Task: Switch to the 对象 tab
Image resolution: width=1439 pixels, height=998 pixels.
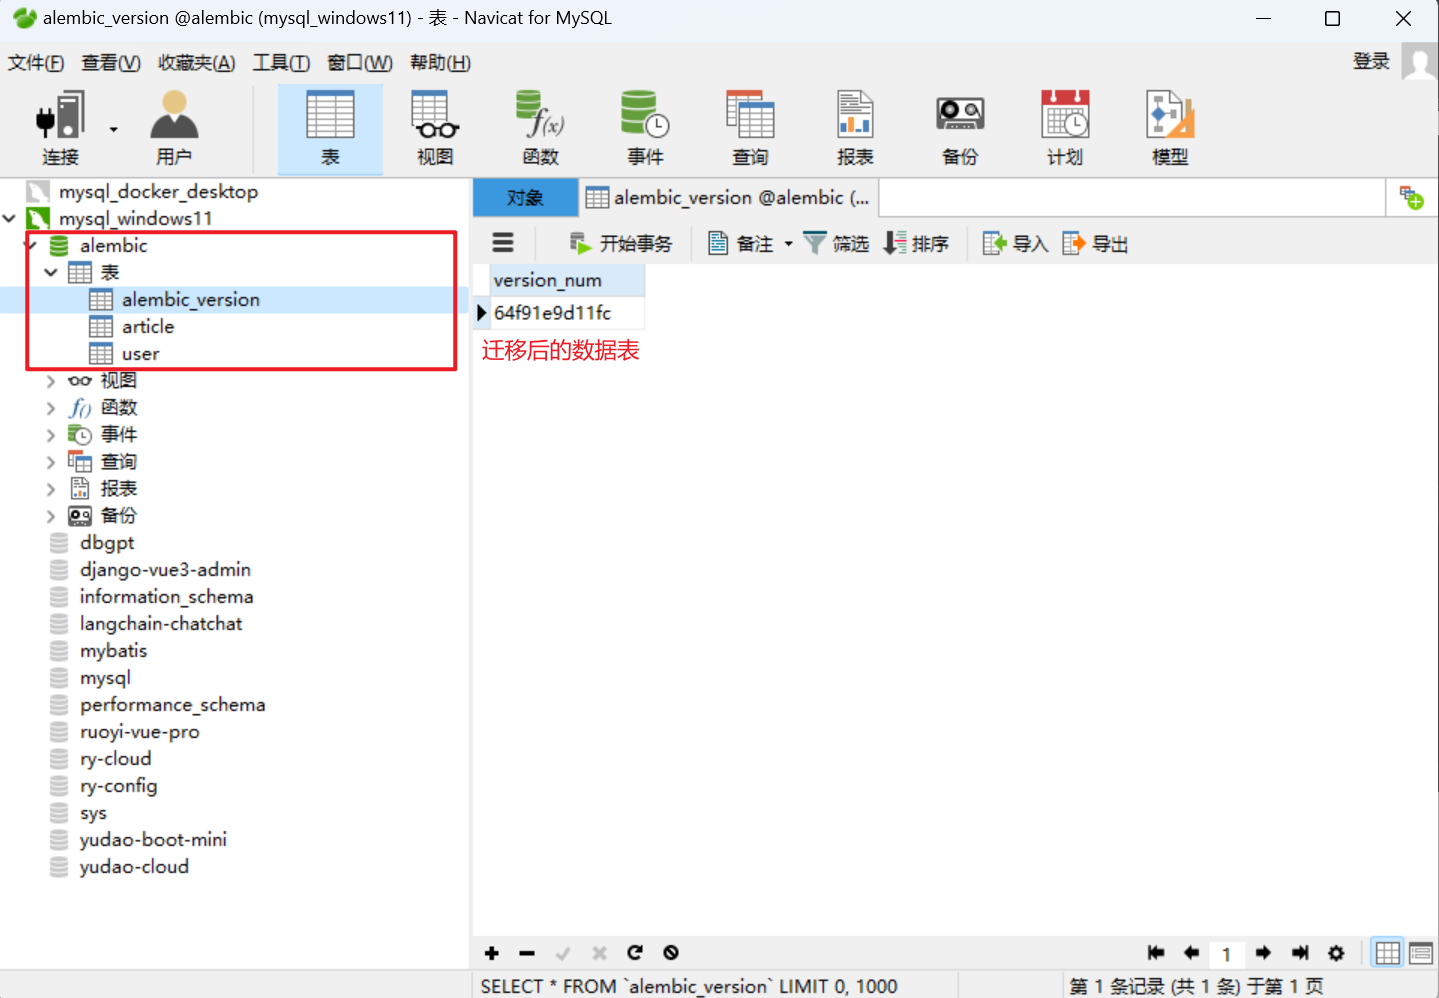Action: [x=525, y=197]
